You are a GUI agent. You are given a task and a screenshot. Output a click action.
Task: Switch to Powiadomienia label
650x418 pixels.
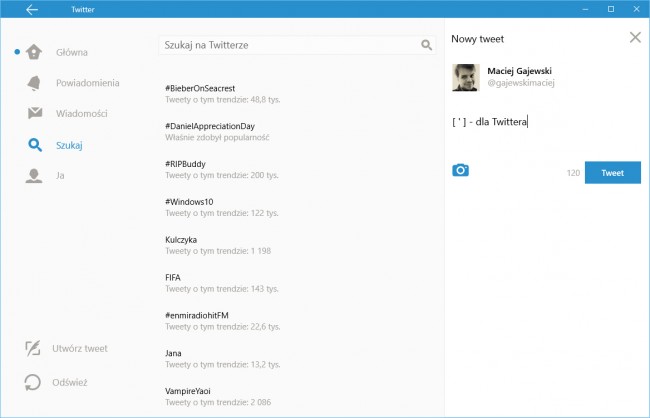[87, 83]
